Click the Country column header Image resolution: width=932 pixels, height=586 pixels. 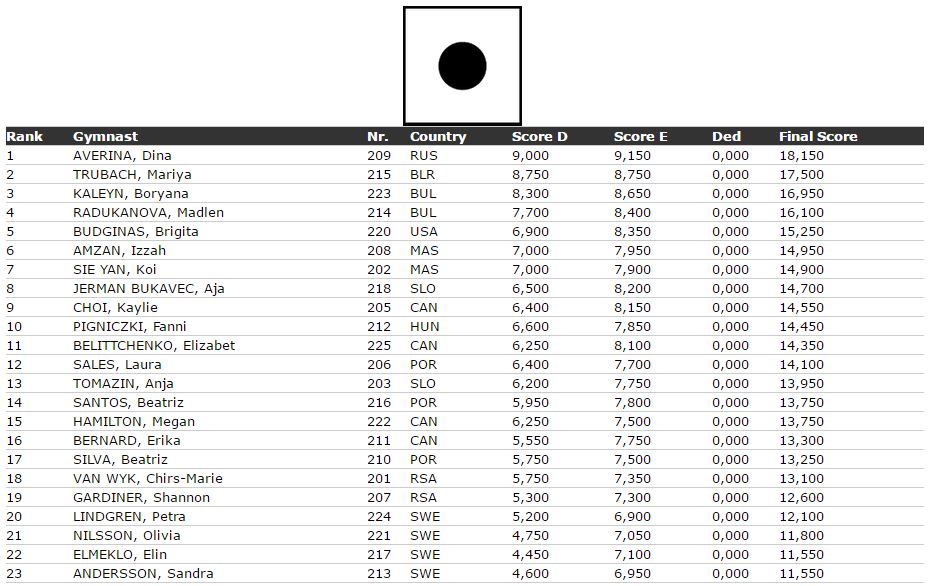437,137
